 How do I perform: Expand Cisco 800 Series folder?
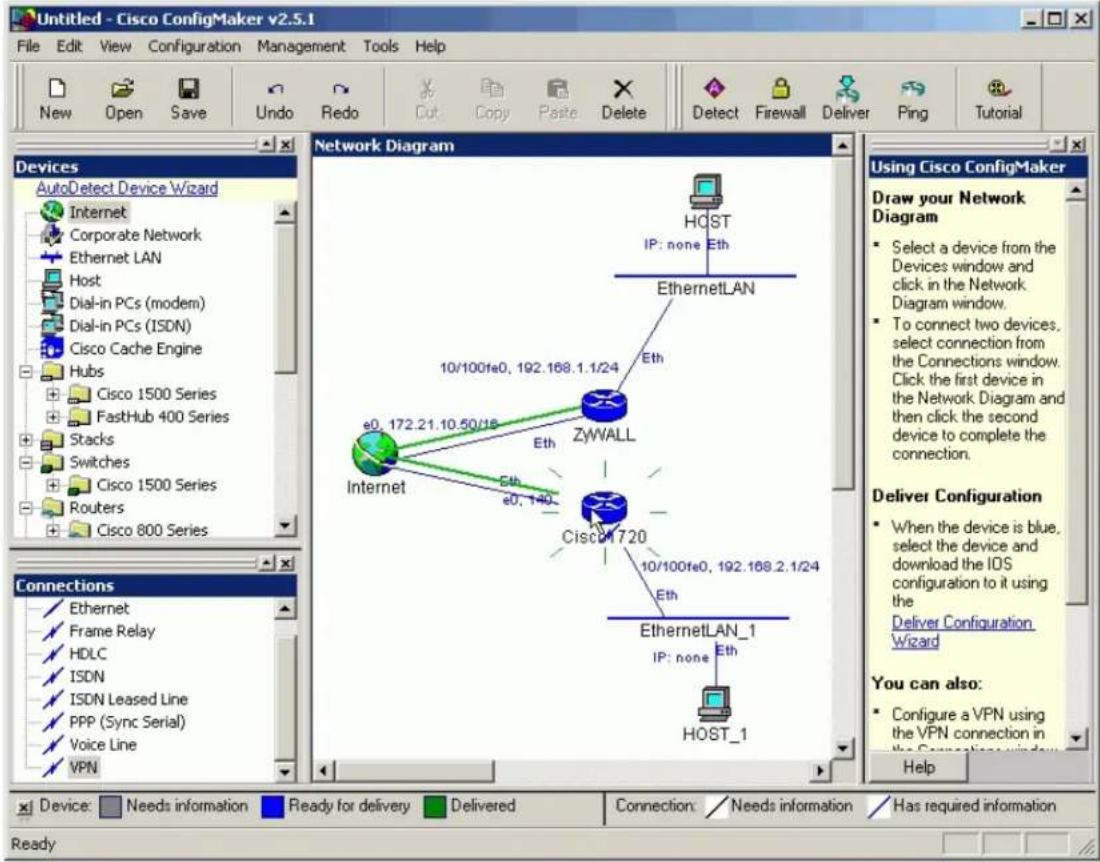(53, 530)
